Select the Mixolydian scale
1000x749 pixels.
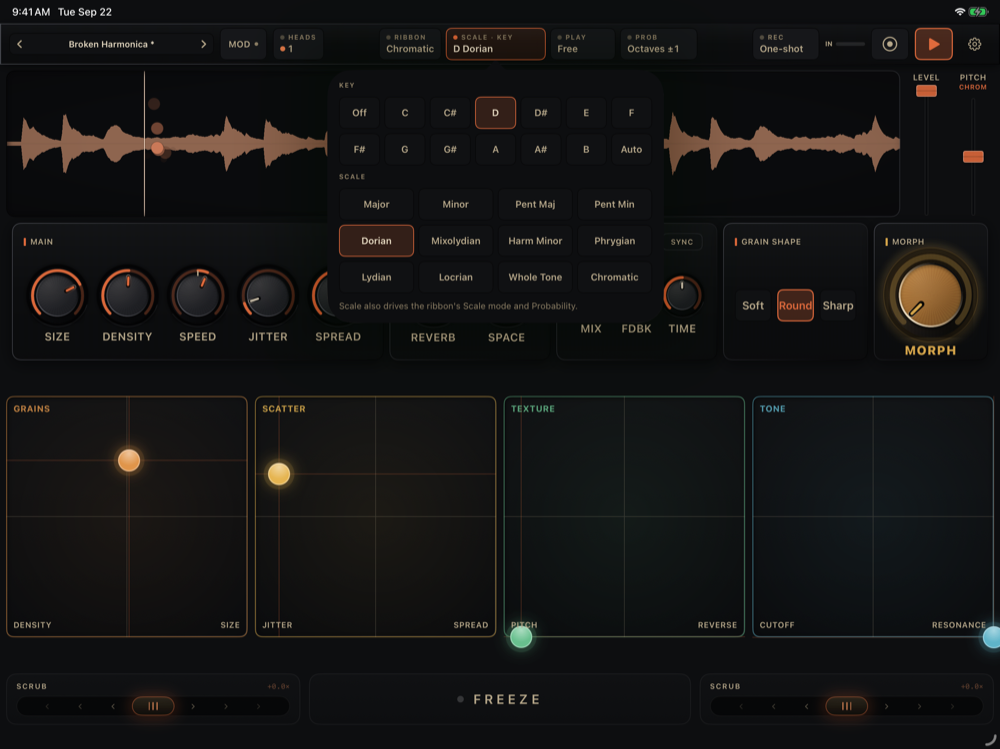pos(455,241)
